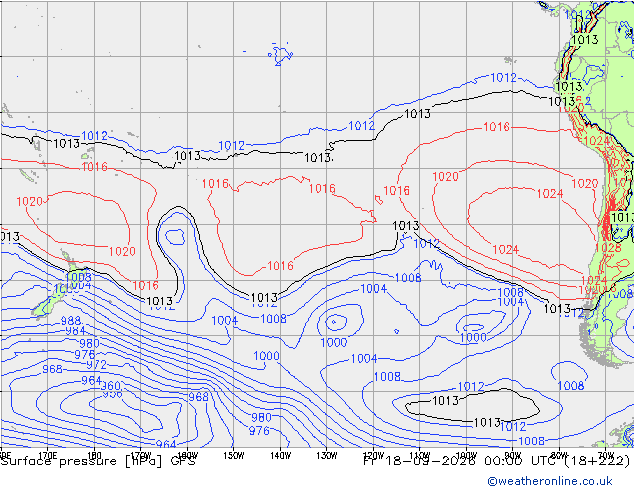Click the 956 deep low label
The image size is (634, 490).
pos(112,394)
